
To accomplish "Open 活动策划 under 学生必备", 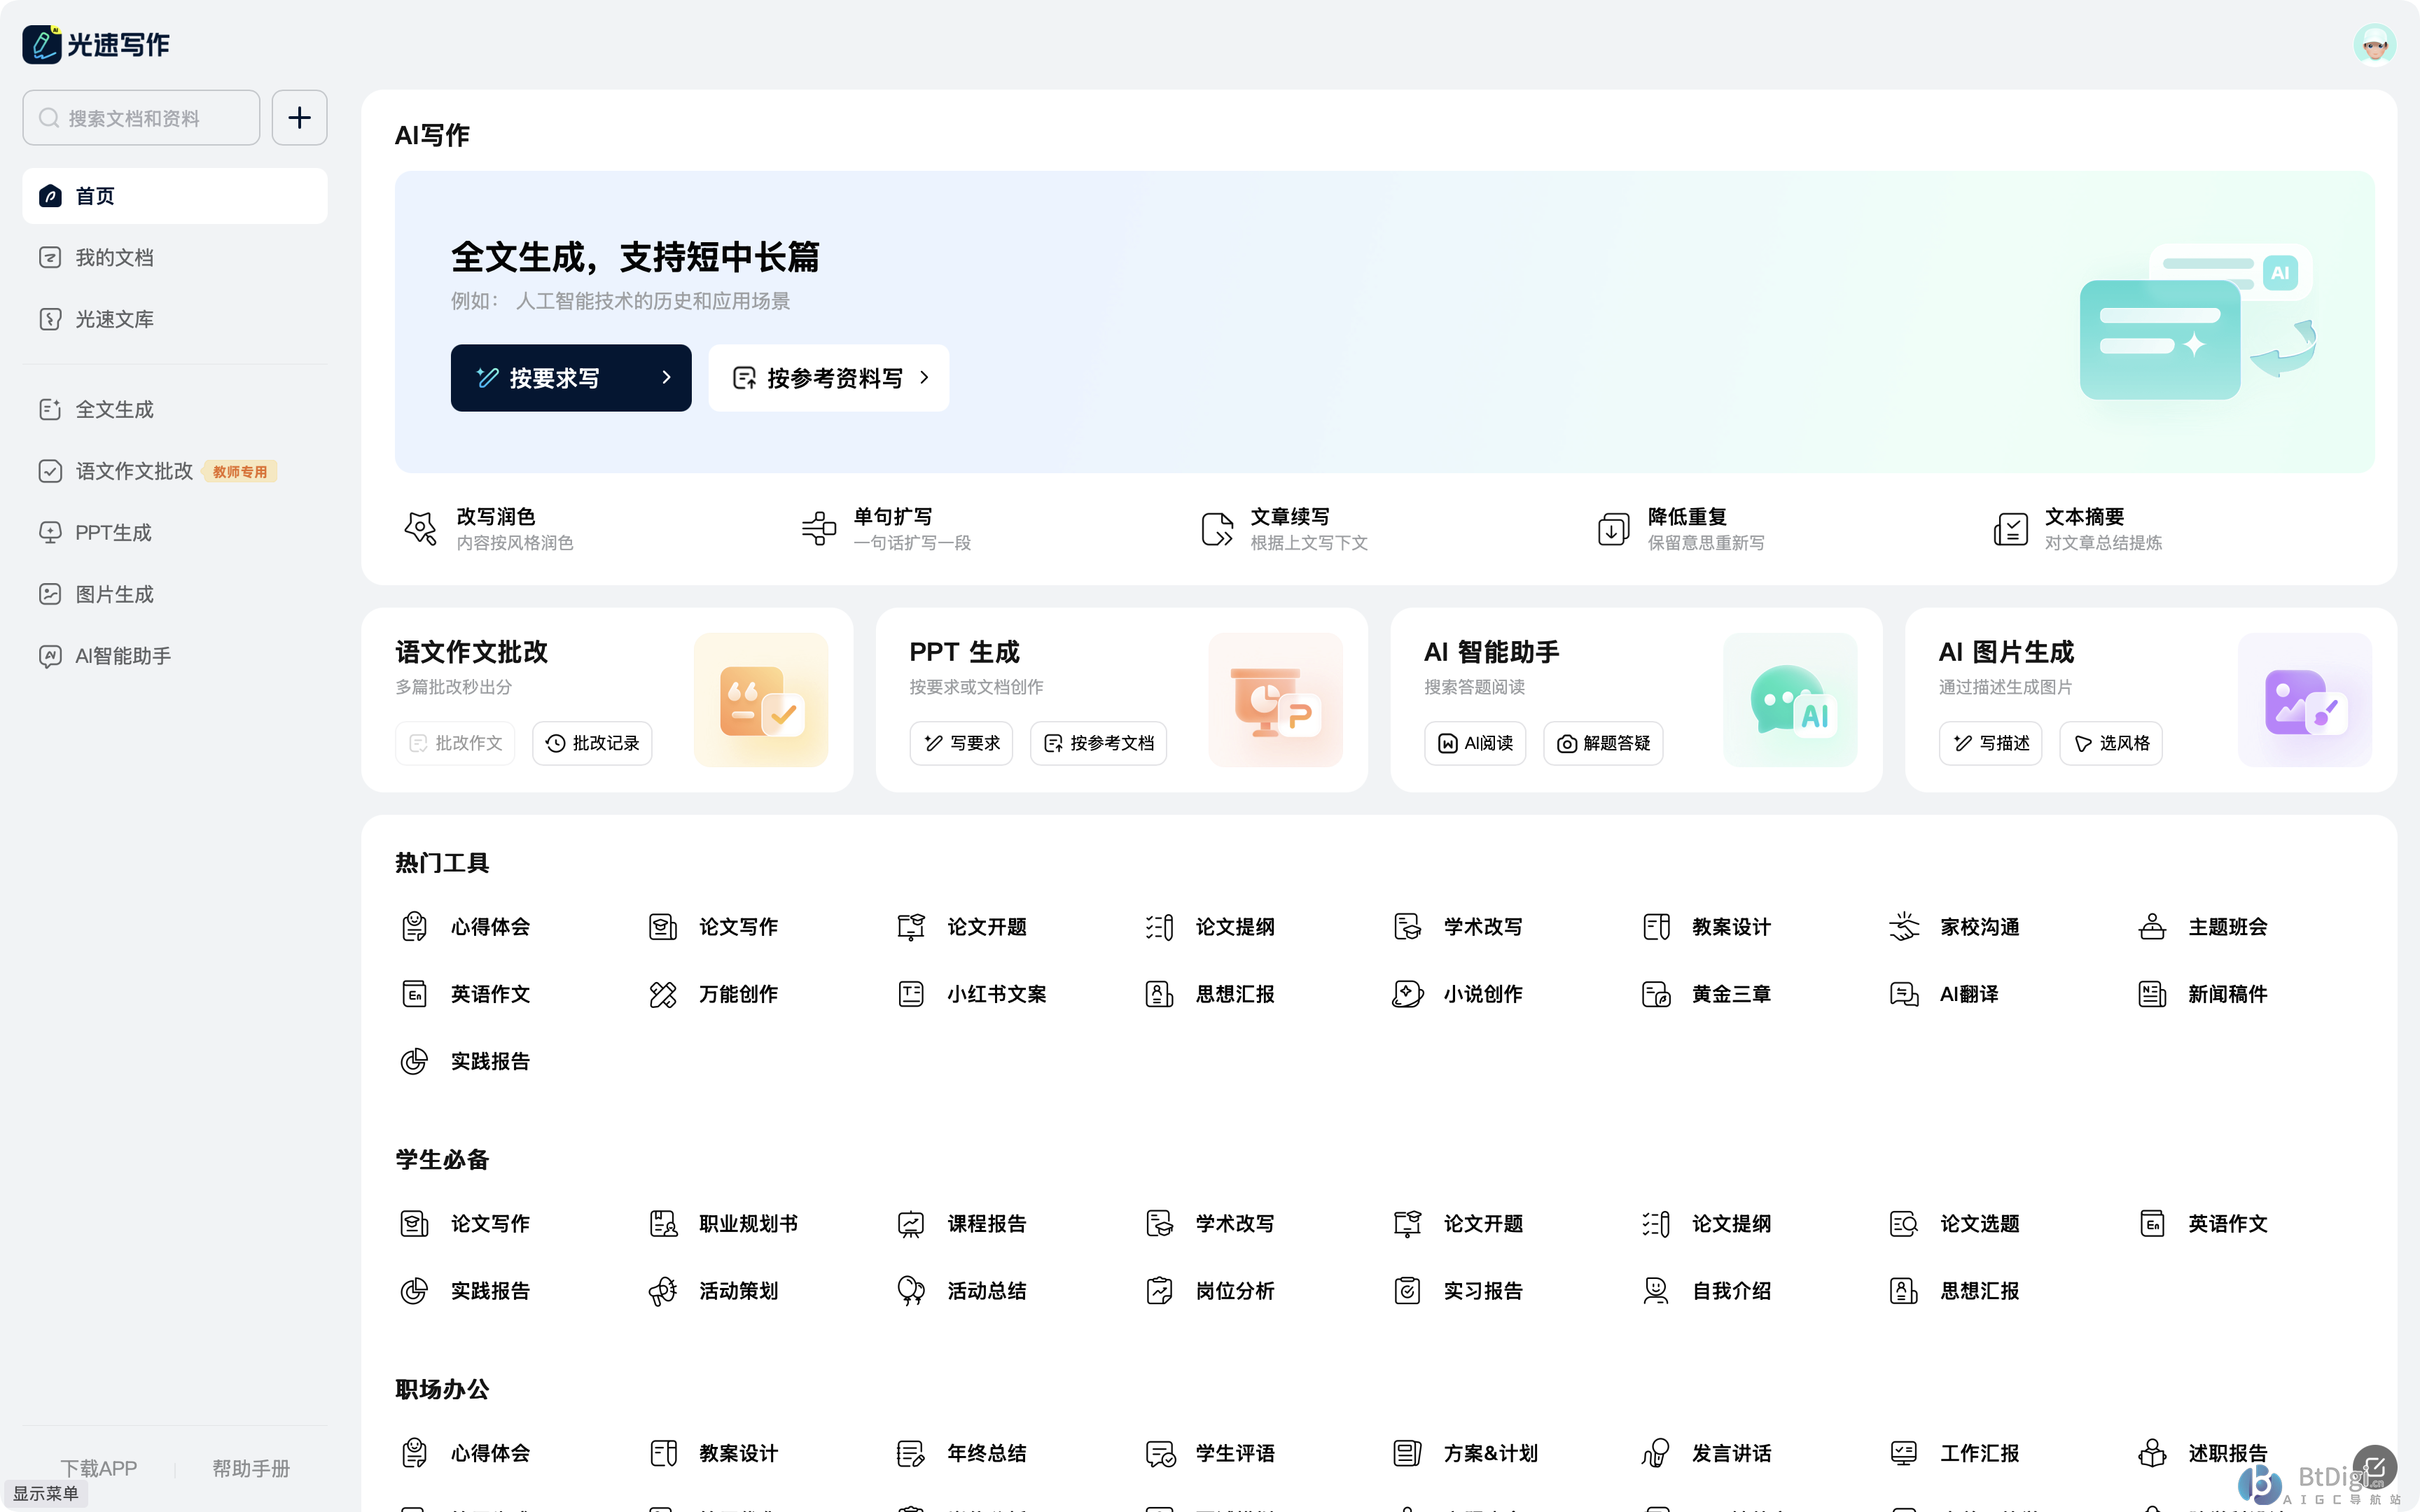I will click(x=713, y=1291).
